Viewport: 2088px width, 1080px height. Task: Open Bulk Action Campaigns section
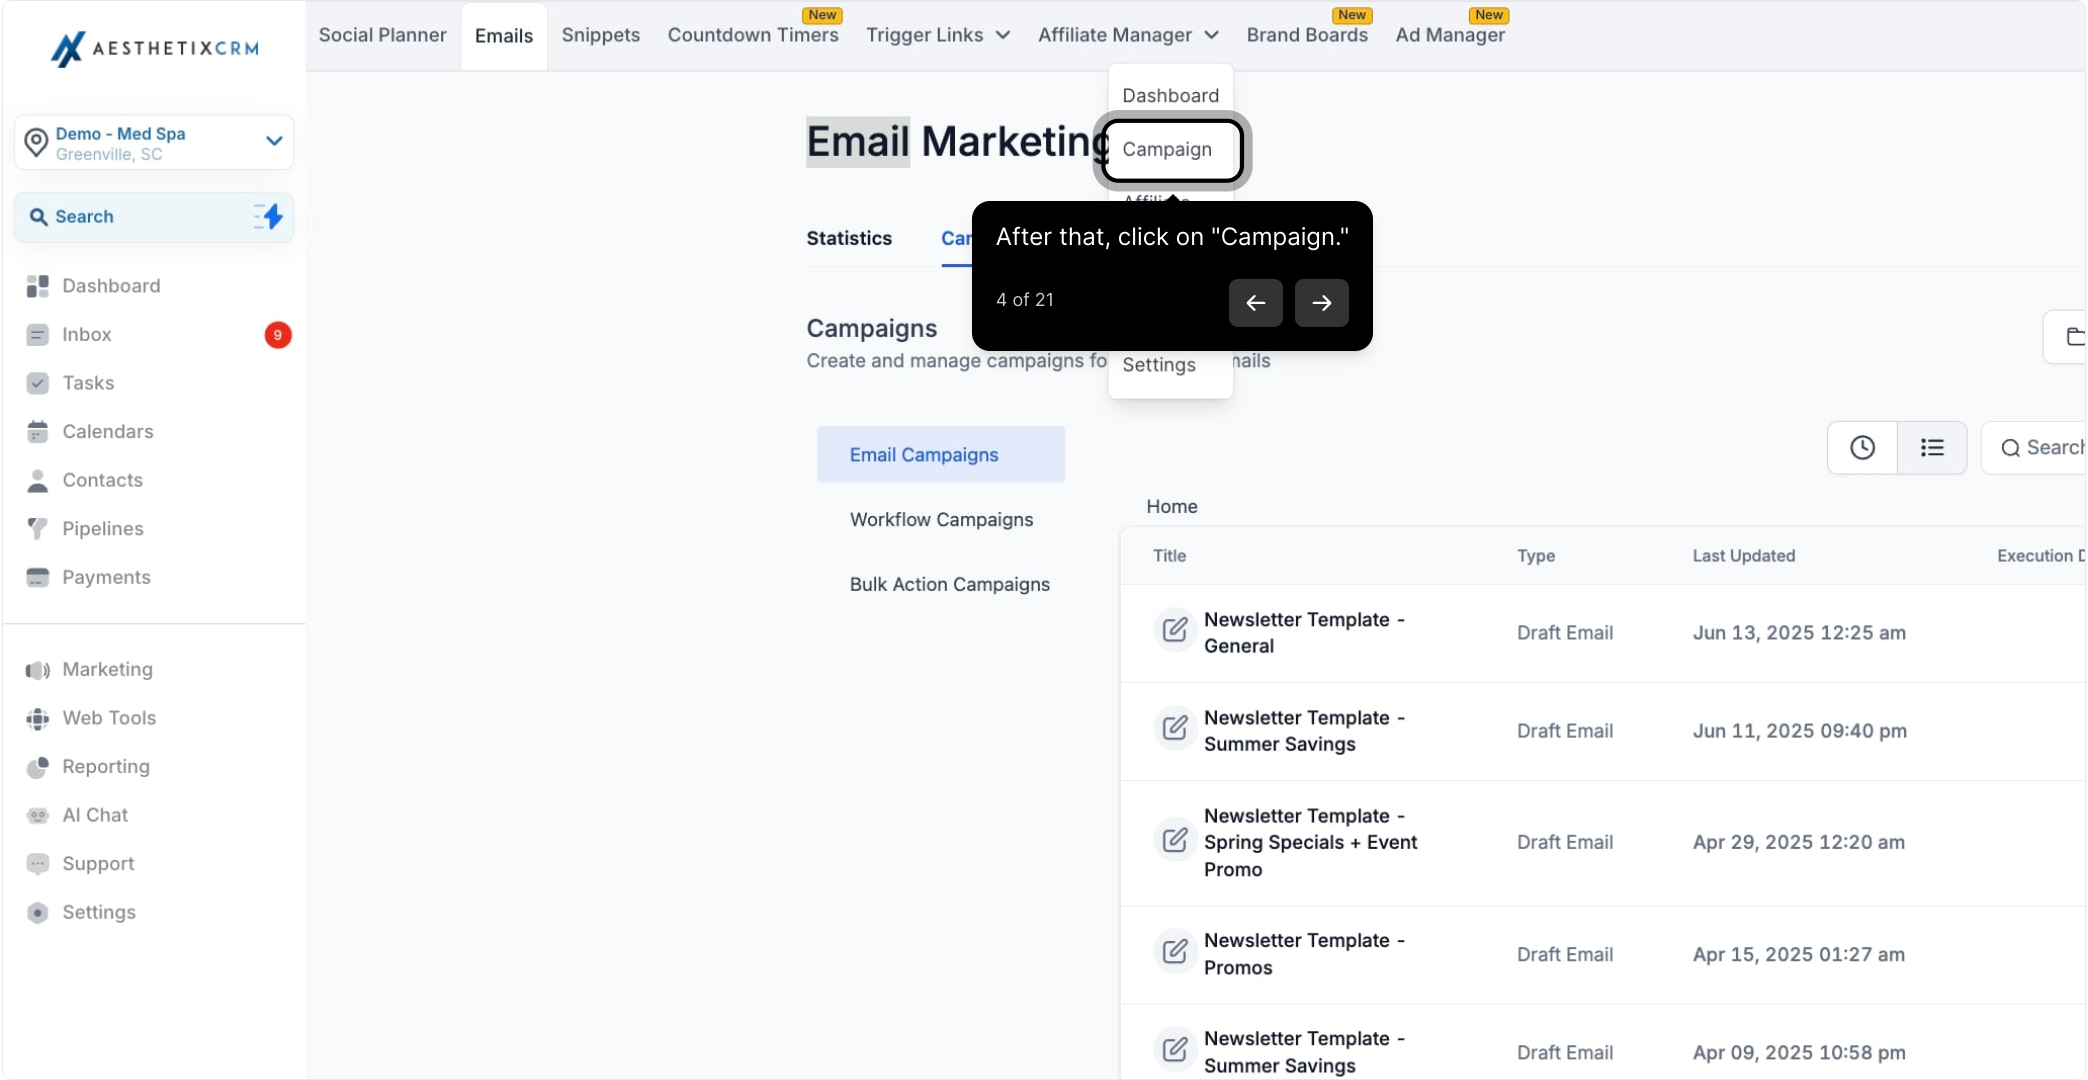[x=949, y=585]
